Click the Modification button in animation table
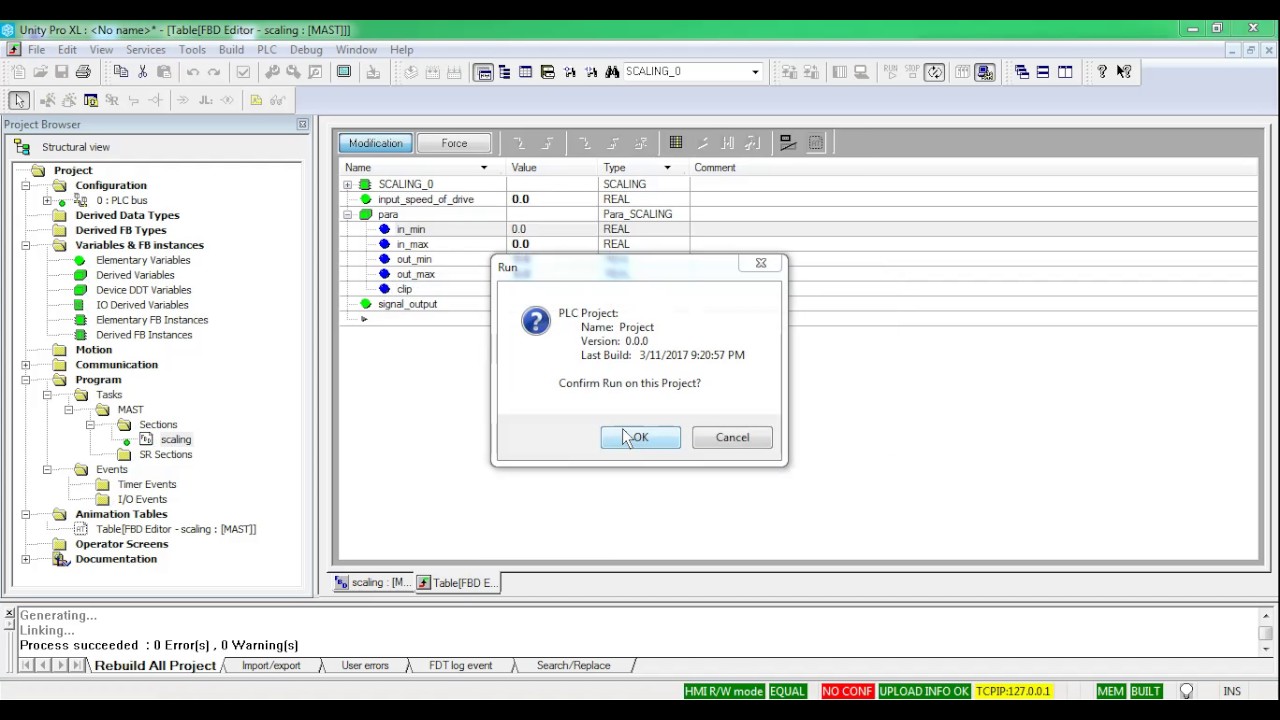The height and width of the screenshot is (720, 1280). [376, 143]
